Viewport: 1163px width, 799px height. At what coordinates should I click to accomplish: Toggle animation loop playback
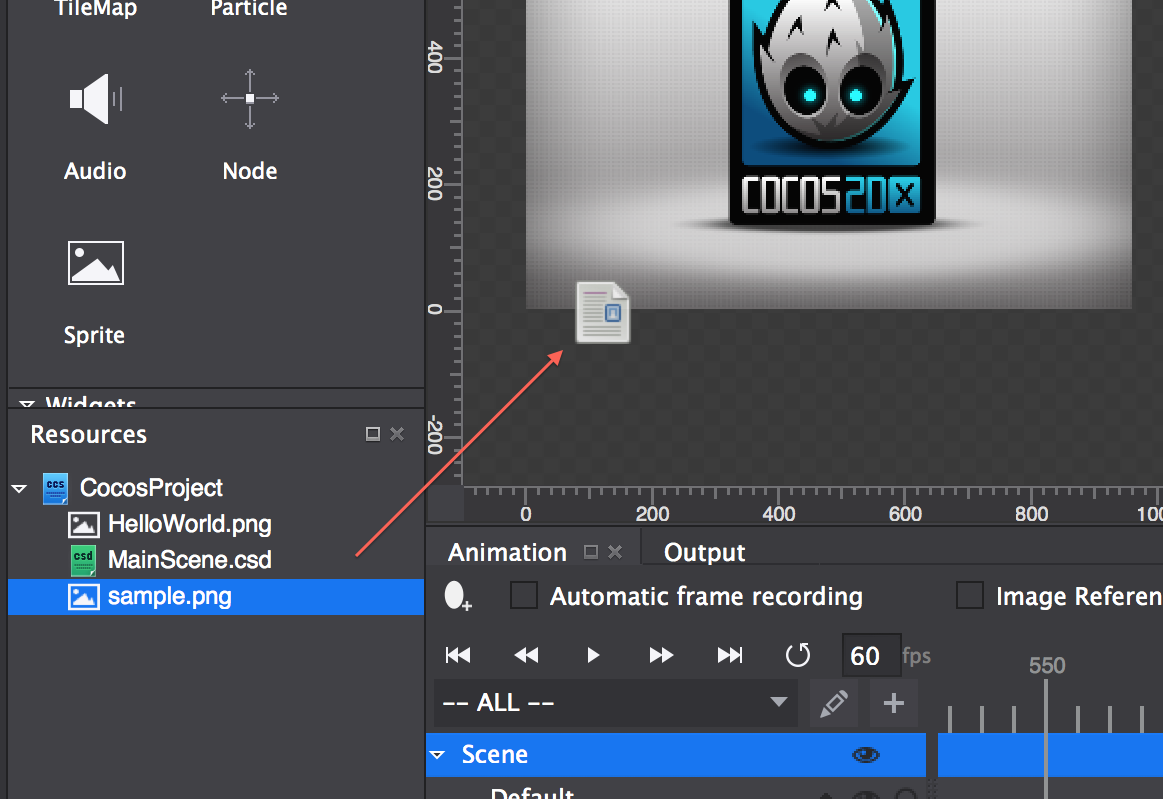[798, 655]
